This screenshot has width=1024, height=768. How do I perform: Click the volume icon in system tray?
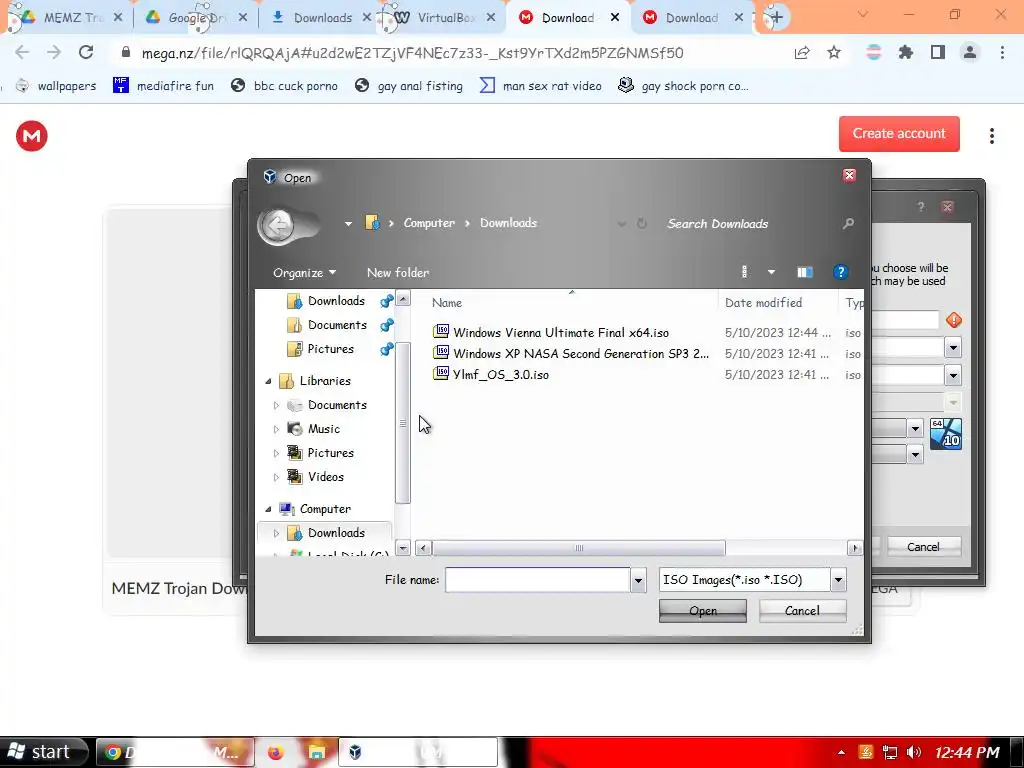pyautogui.click(x=914, y=752)
